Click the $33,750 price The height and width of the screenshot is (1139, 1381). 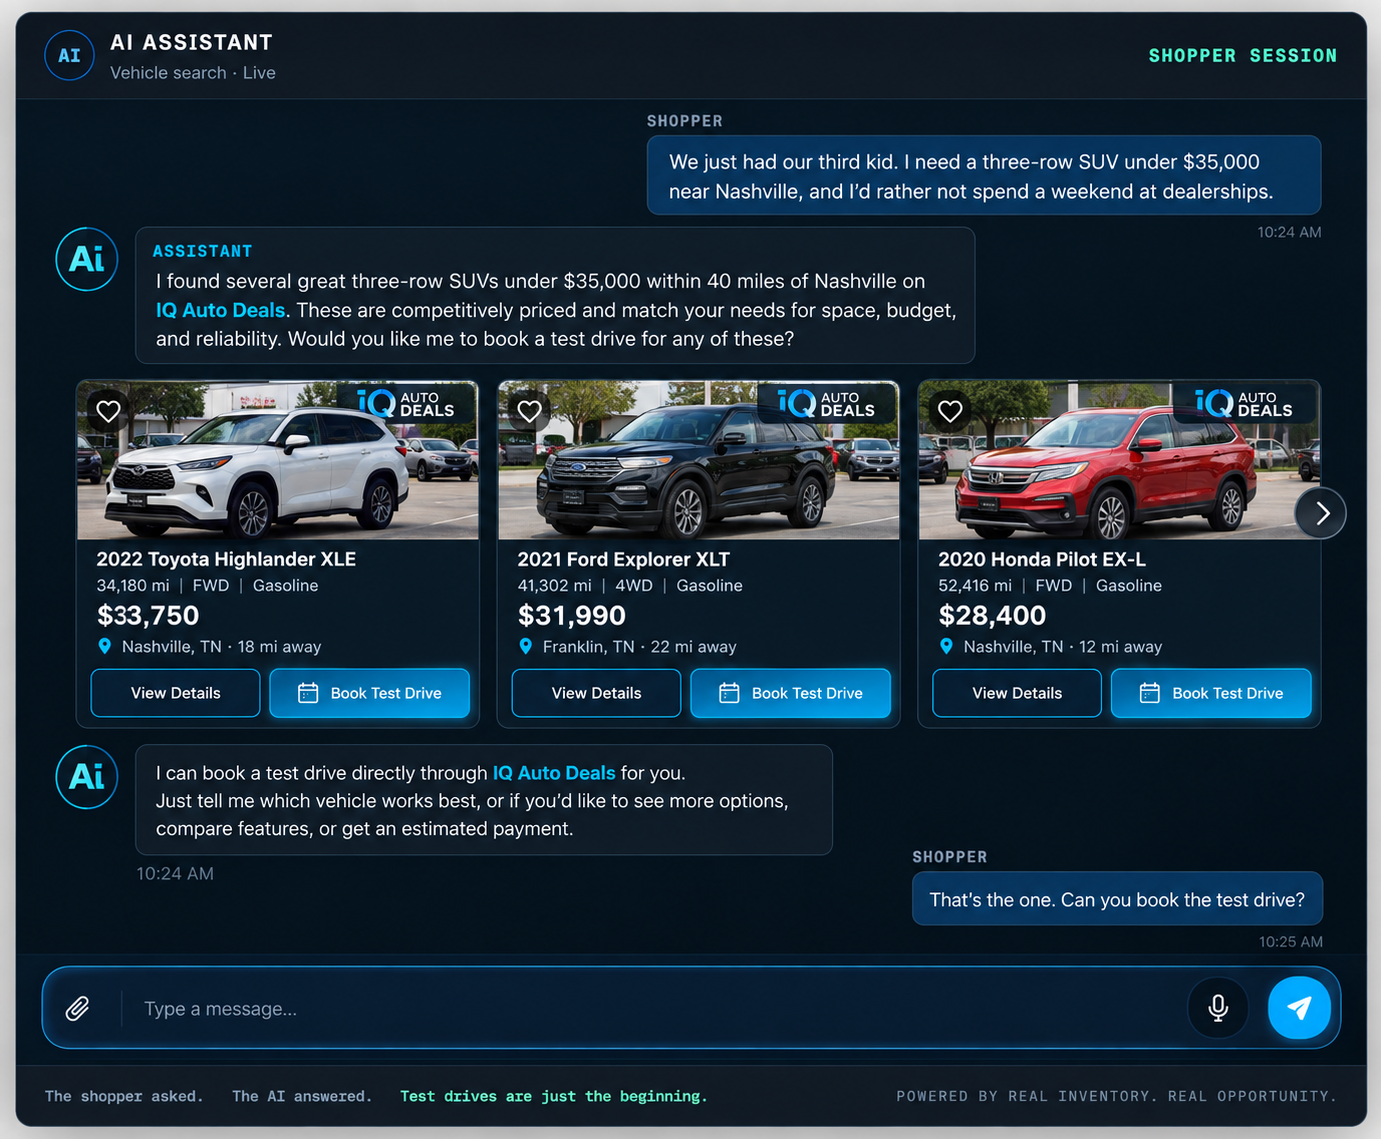pyautogui.click(x=148, y=615)
